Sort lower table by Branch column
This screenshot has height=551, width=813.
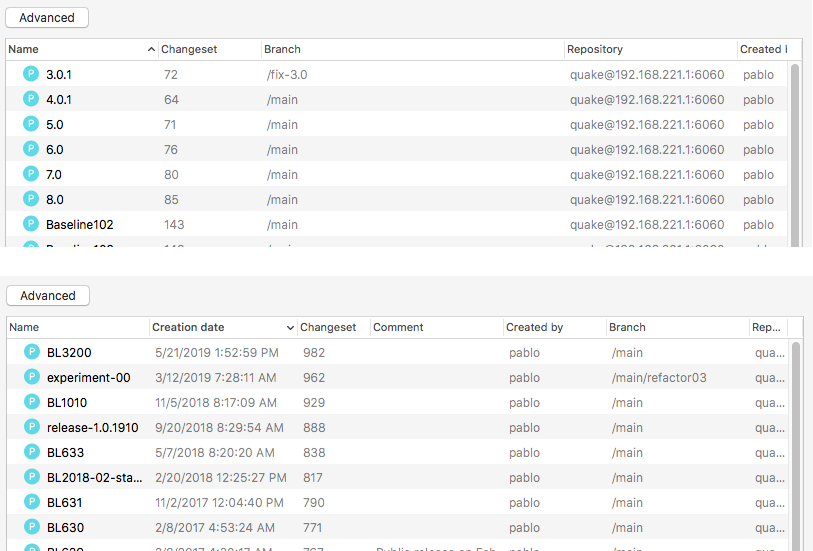click(678, 327)
